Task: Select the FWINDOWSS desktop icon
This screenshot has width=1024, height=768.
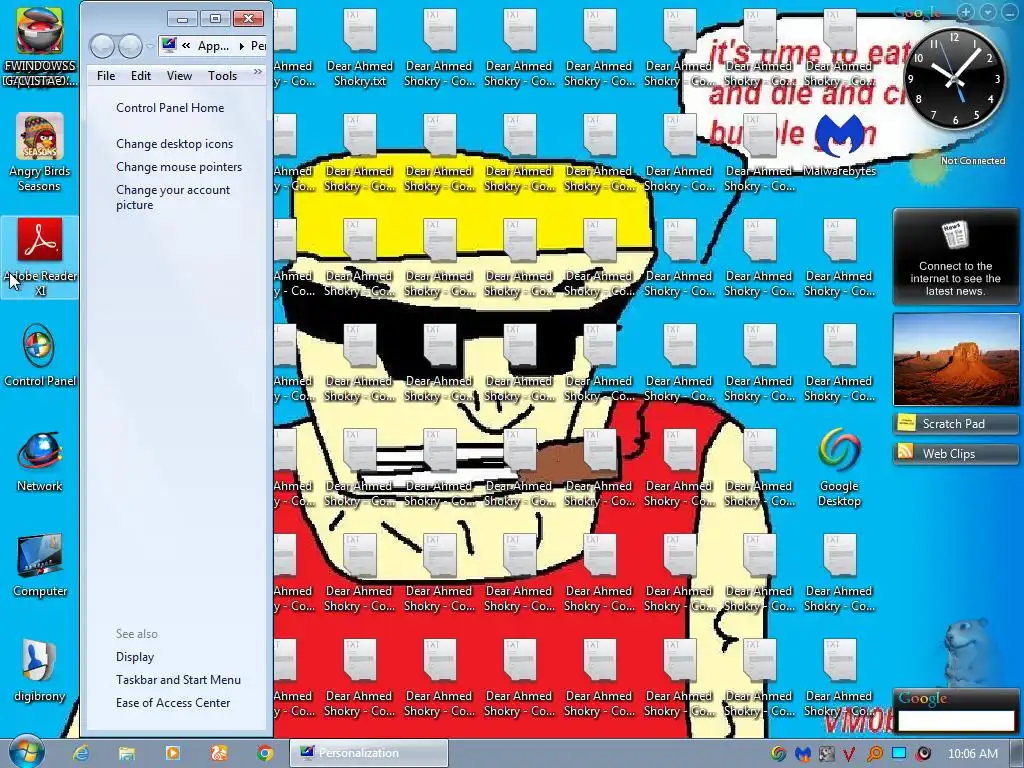Action: (x=39, y=46)
